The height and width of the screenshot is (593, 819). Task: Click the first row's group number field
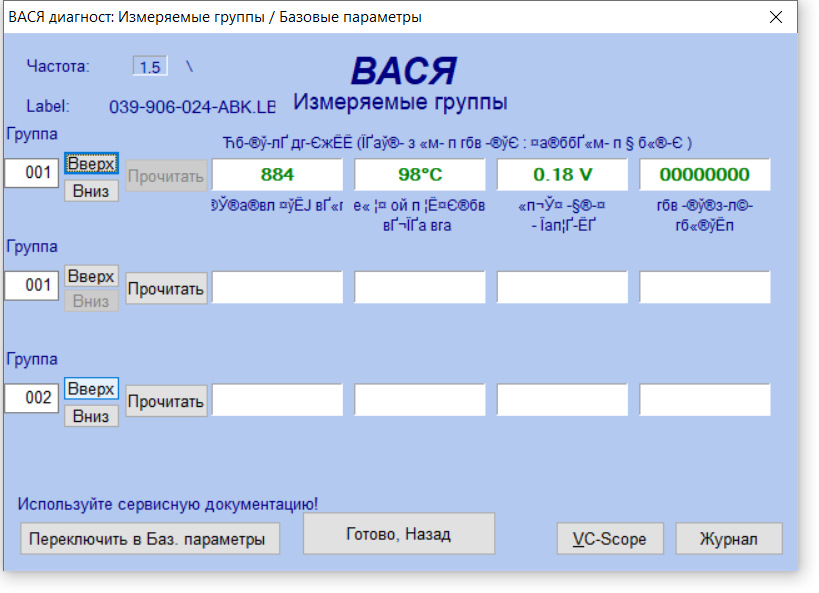tap(32, 173)
